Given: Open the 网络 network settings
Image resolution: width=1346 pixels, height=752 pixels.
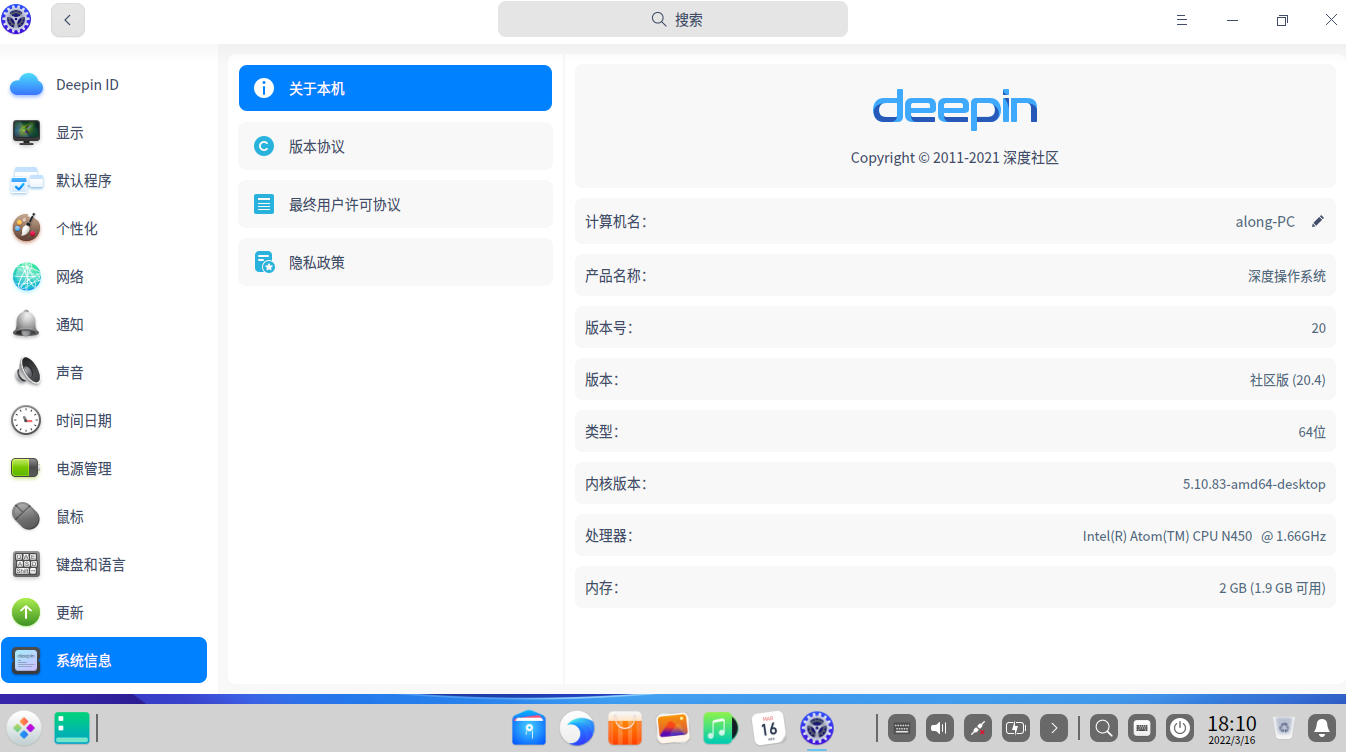Looking at the screenshot, I should click(x=104, y=277).
